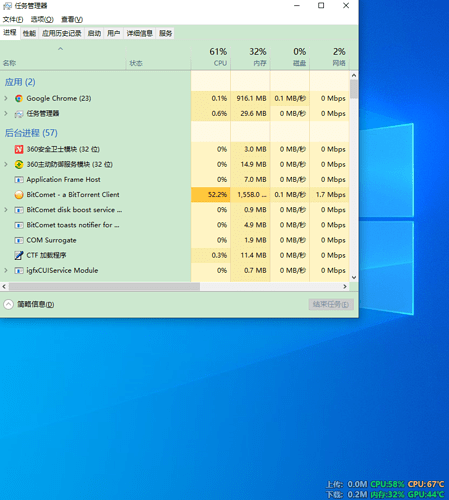The height and width of the screenshot is (500, 449).
Task: Click the 360主动防御服务模块 green icon
Action: [19, 164]
